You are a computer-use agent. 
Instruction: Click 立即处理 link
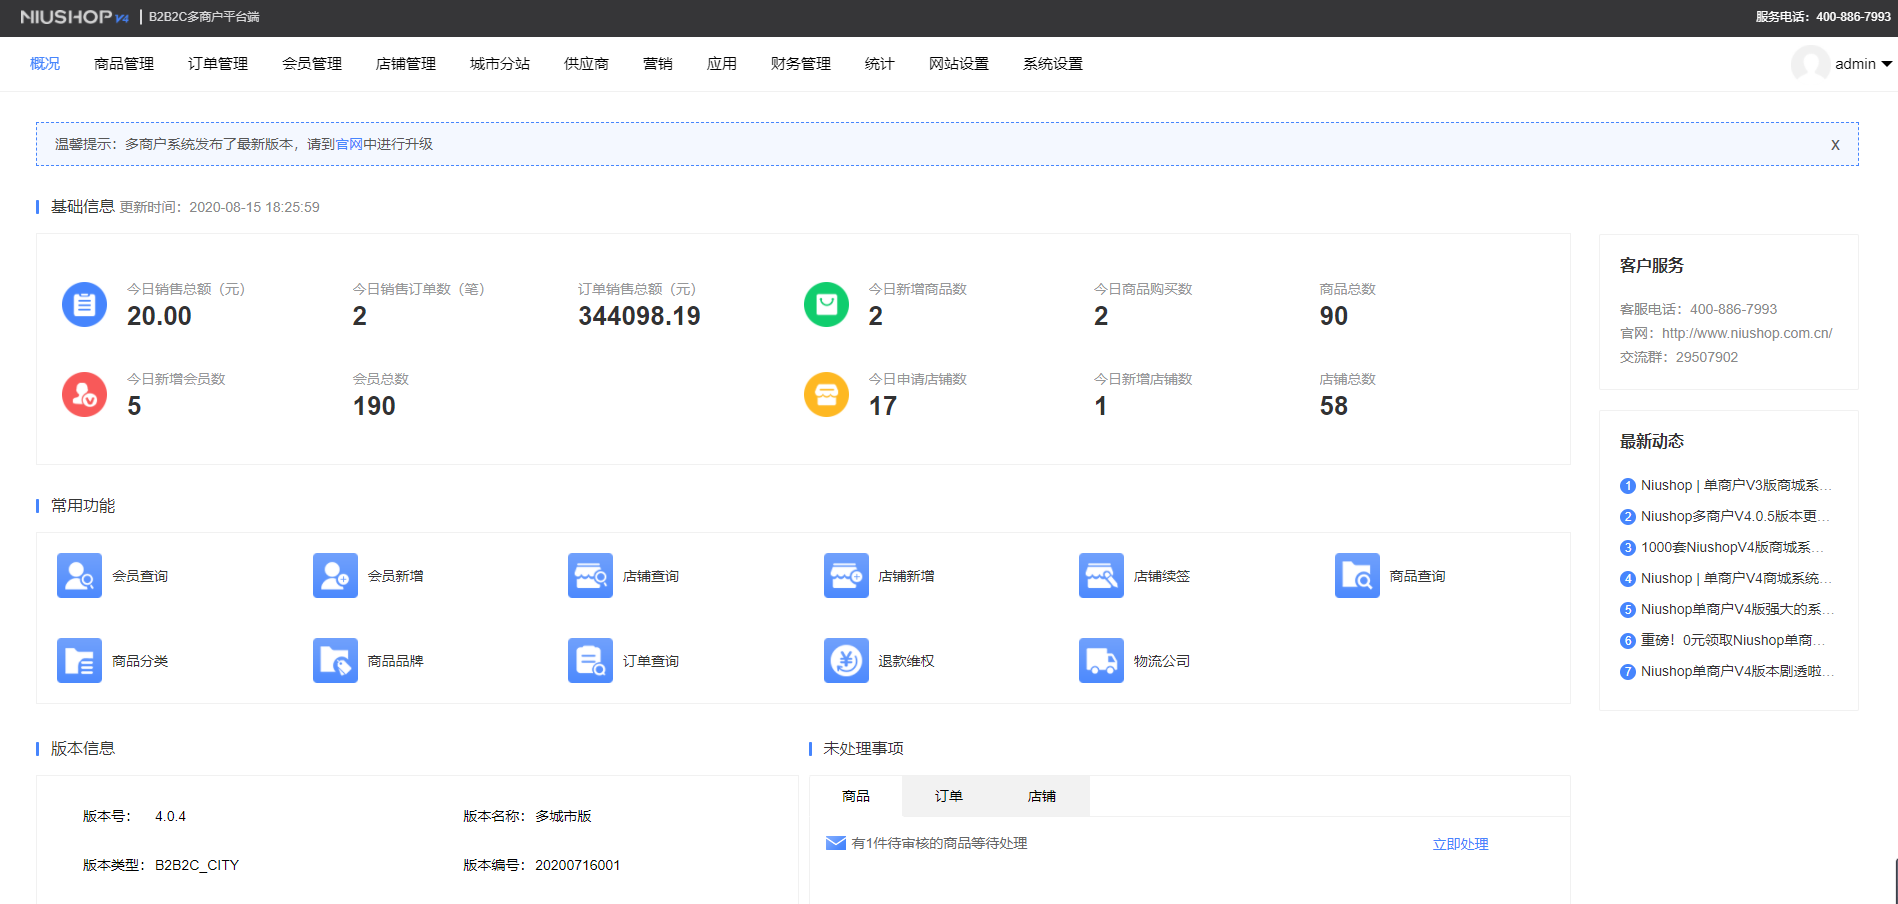tap(1461, 844)
